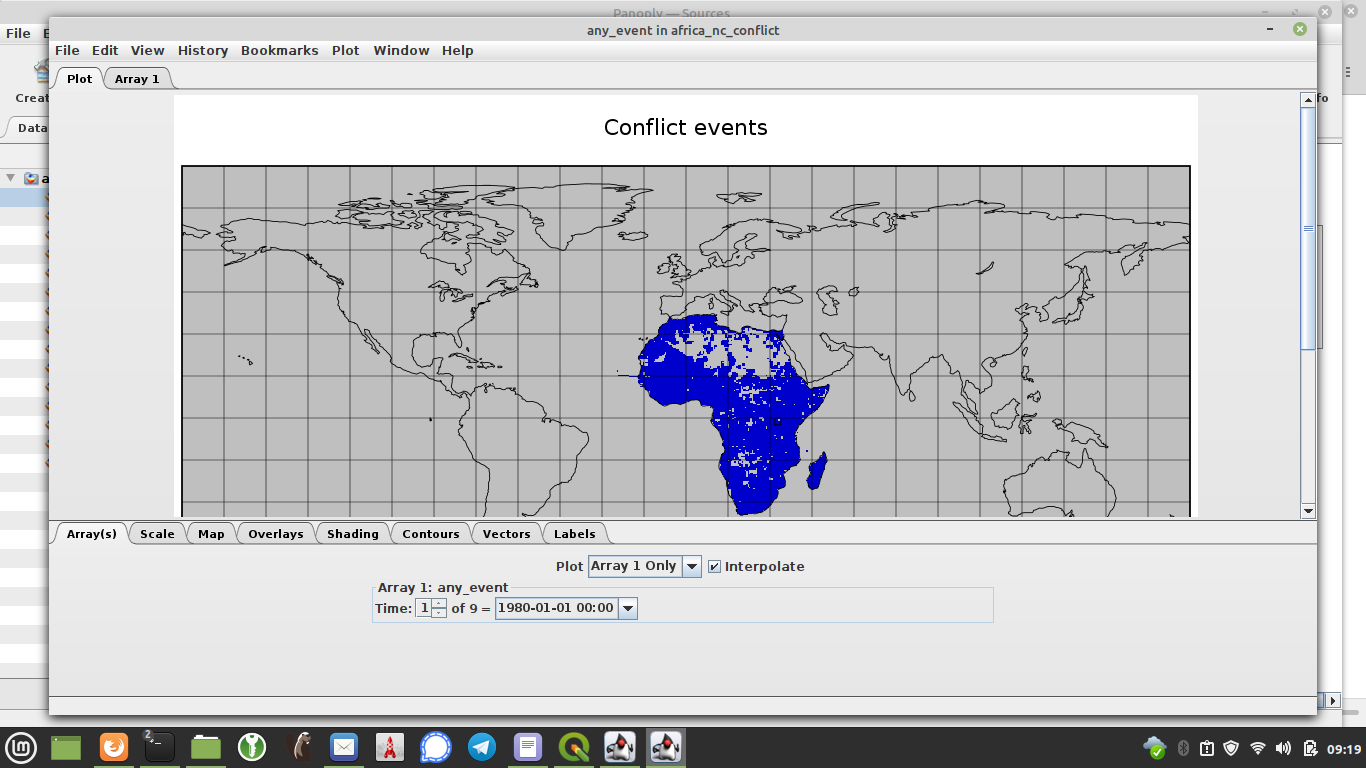This screenshot has height=768, width=1366.
Task: Open Telegram from the taskbar
Action: (x=482, y=747)
